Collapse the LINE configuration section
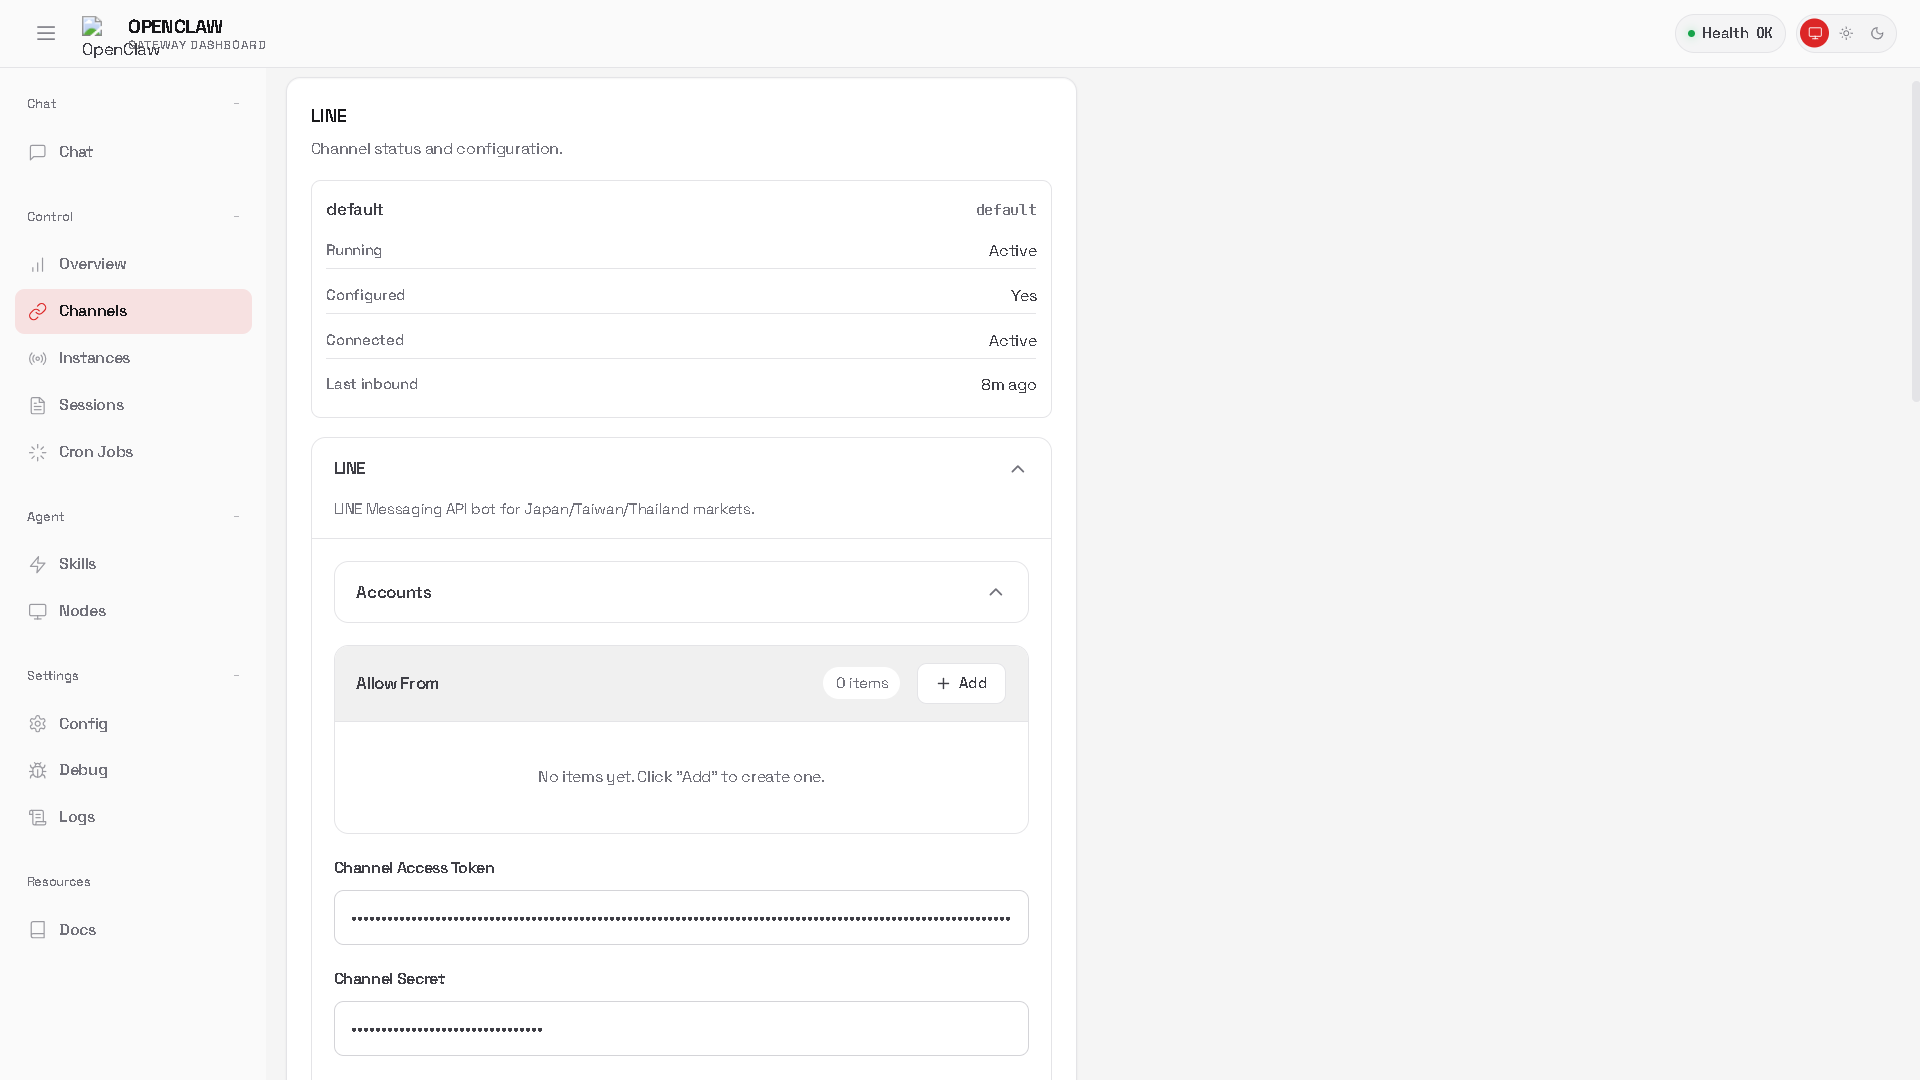 [1017, 469]
